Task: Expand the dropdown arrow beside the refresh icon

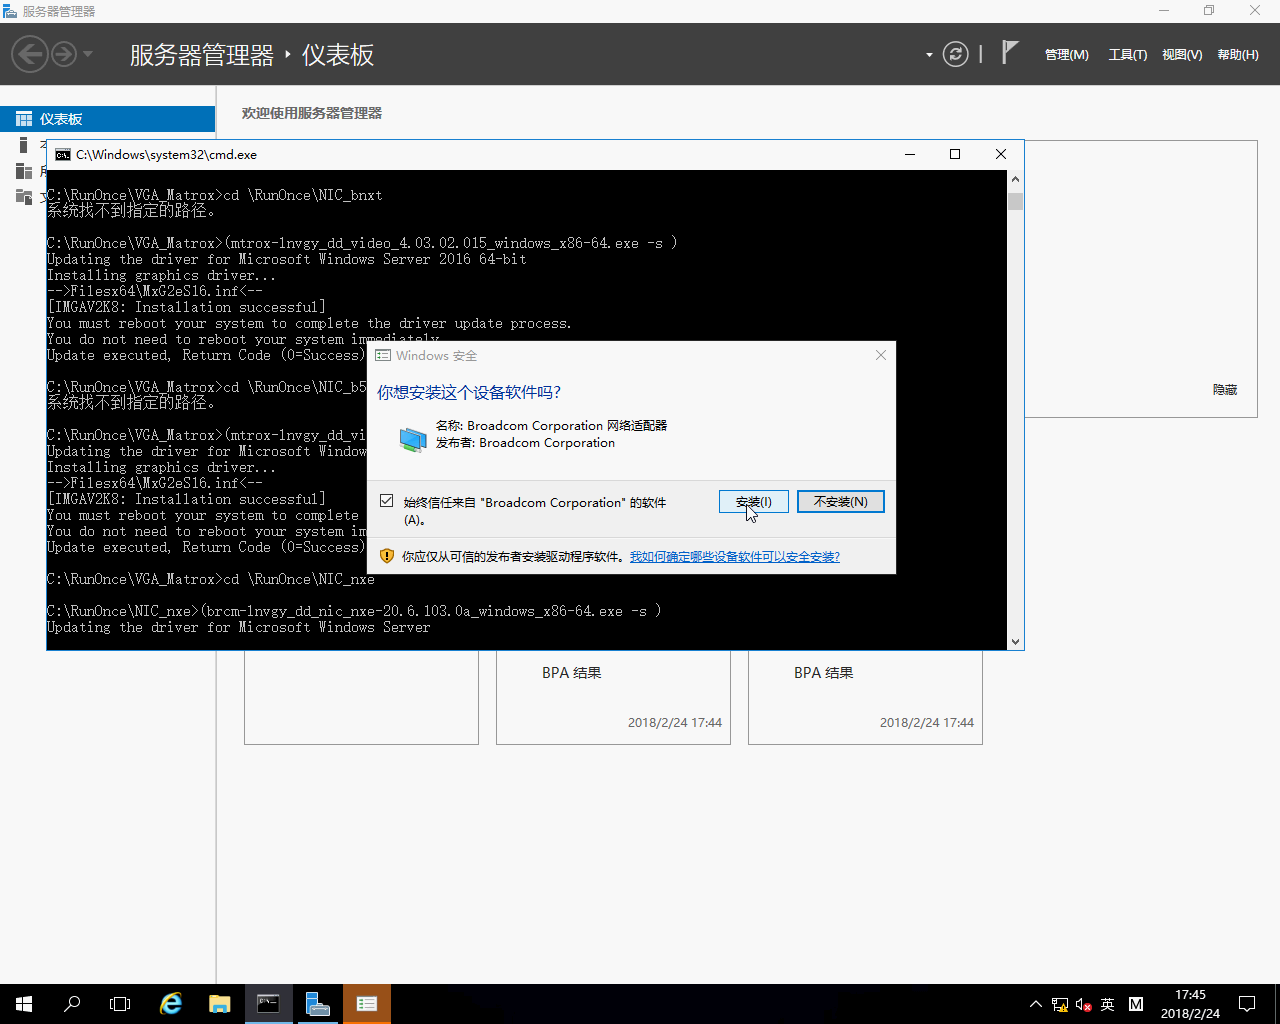Action: [928, 54]
